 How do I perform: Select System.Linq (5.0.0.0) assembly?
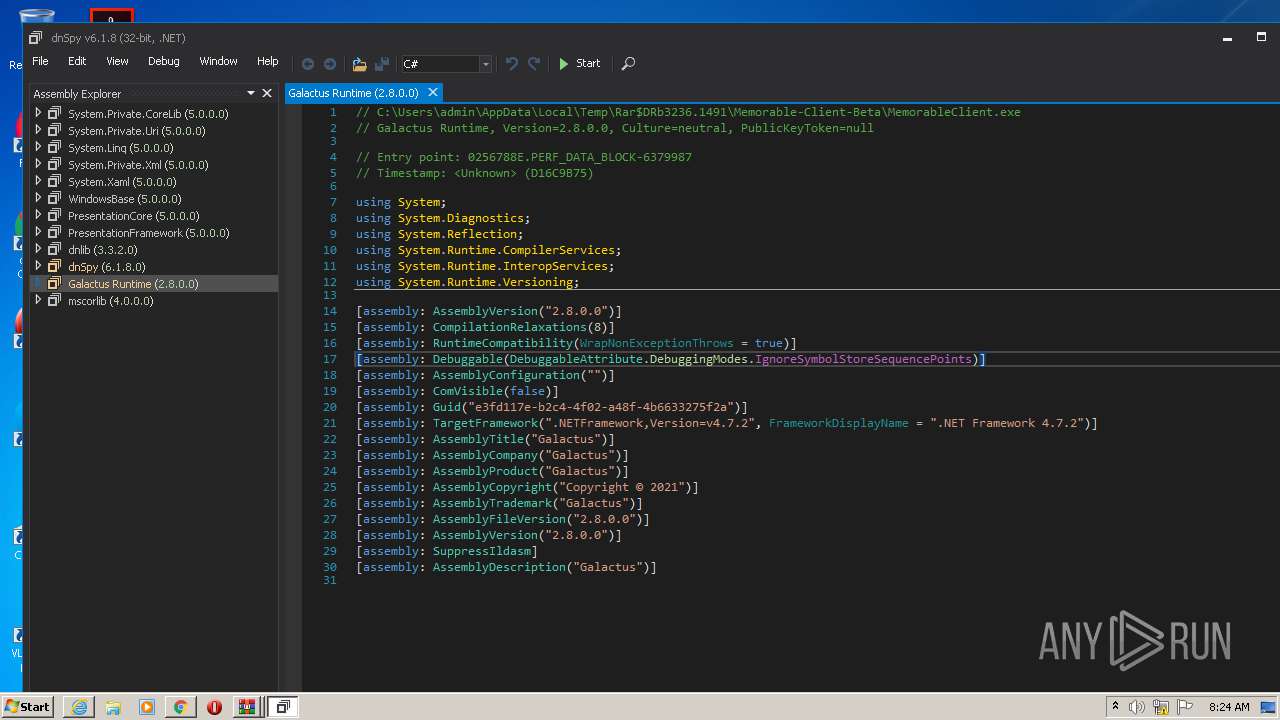click(x=120, y=148)
